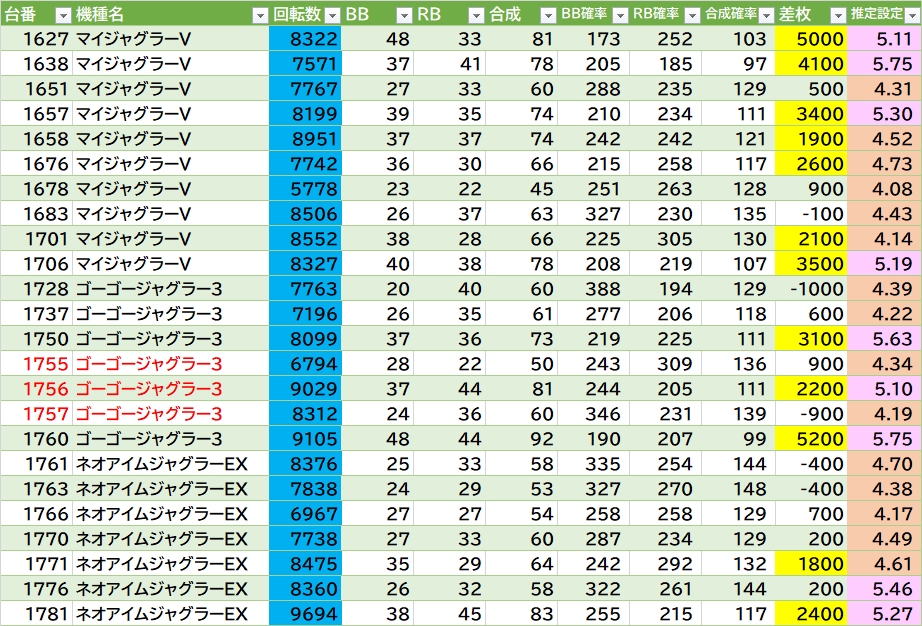Select the 差枚 cell showing -100

click(x=811, y=213)
